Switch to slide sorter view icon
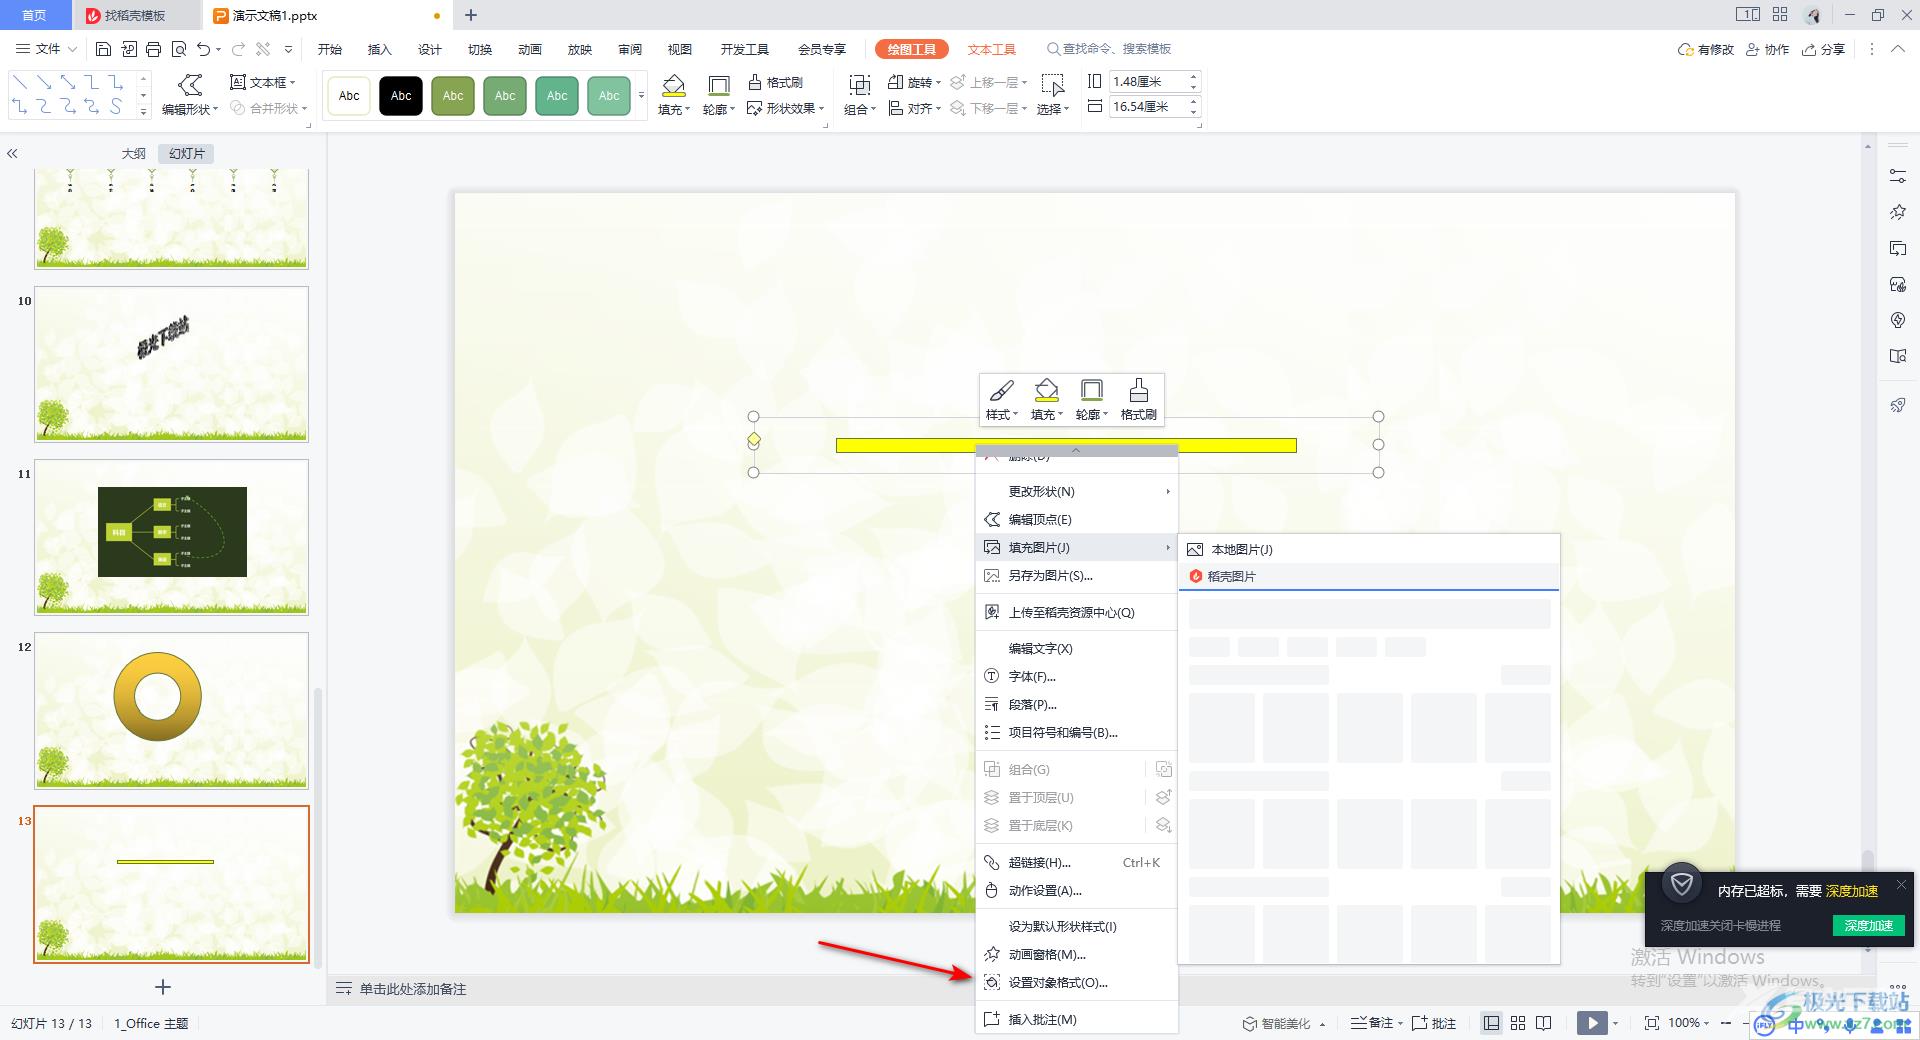 click(x=1518, y=1023)
